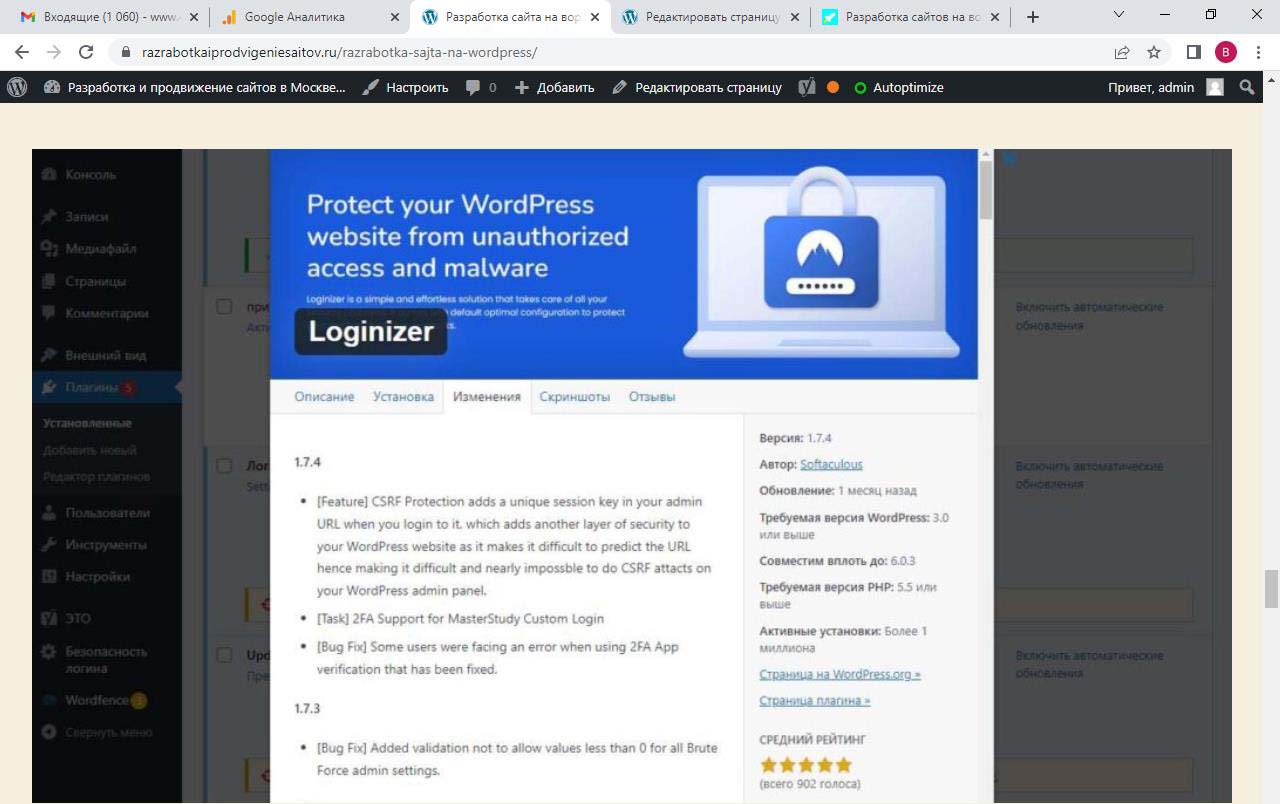Open the Chrome side panel icon

1193,52
